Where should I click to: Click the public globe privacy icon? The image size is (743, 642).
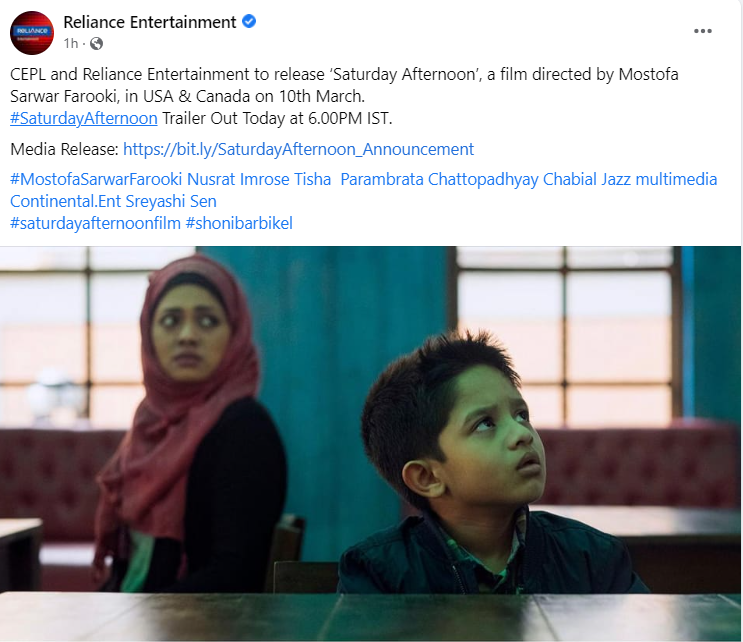[x=96, y=44]
